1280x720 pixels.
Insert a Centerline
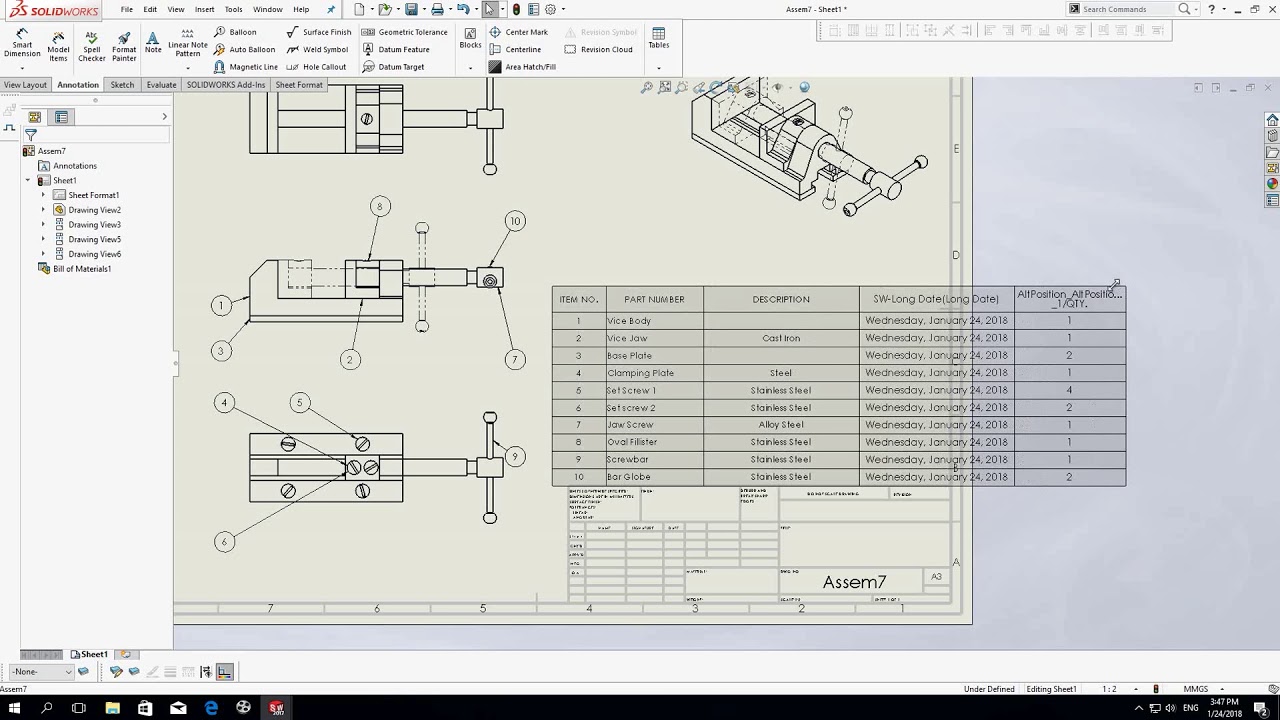515,49
